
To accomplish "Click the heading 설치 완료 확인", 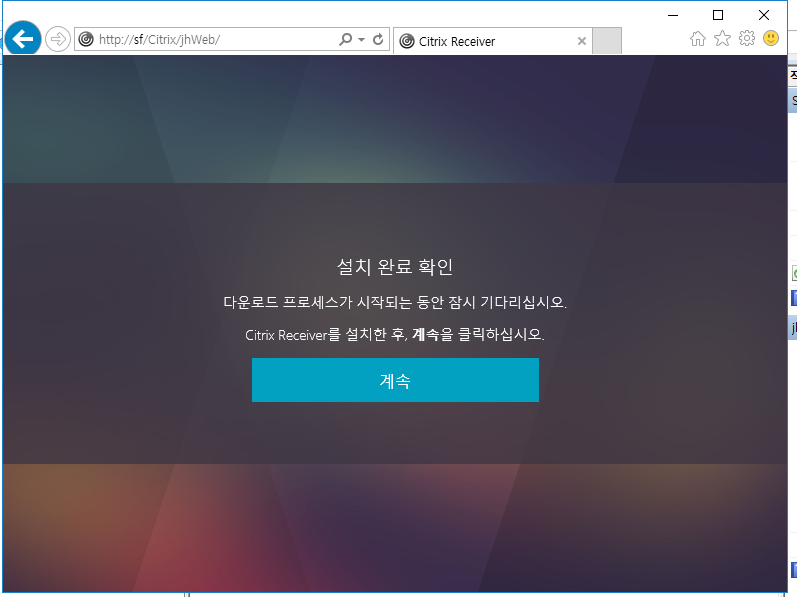I will click(395, 267).
